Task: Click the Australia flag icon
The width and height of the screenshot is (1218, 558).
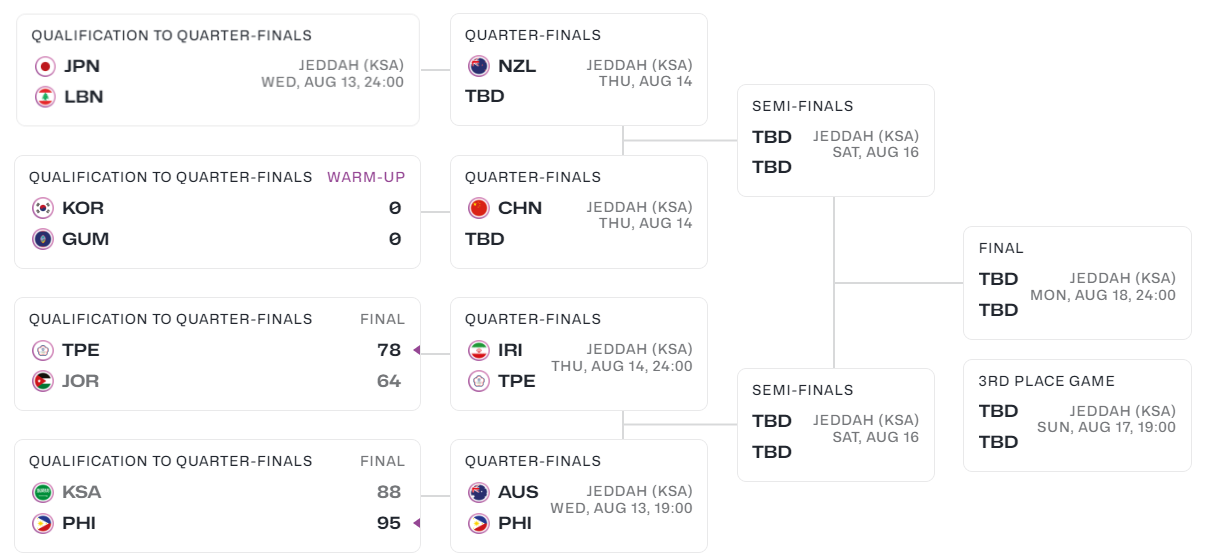Action: pos(479,492)
